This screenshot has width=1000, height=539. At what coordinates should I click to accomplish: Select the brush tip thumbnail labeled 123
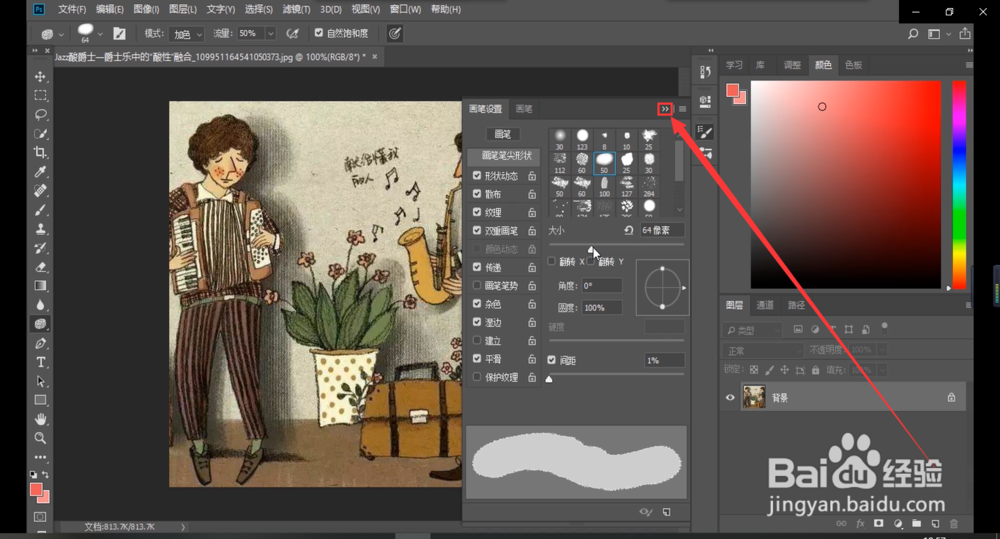click(582, 139)
